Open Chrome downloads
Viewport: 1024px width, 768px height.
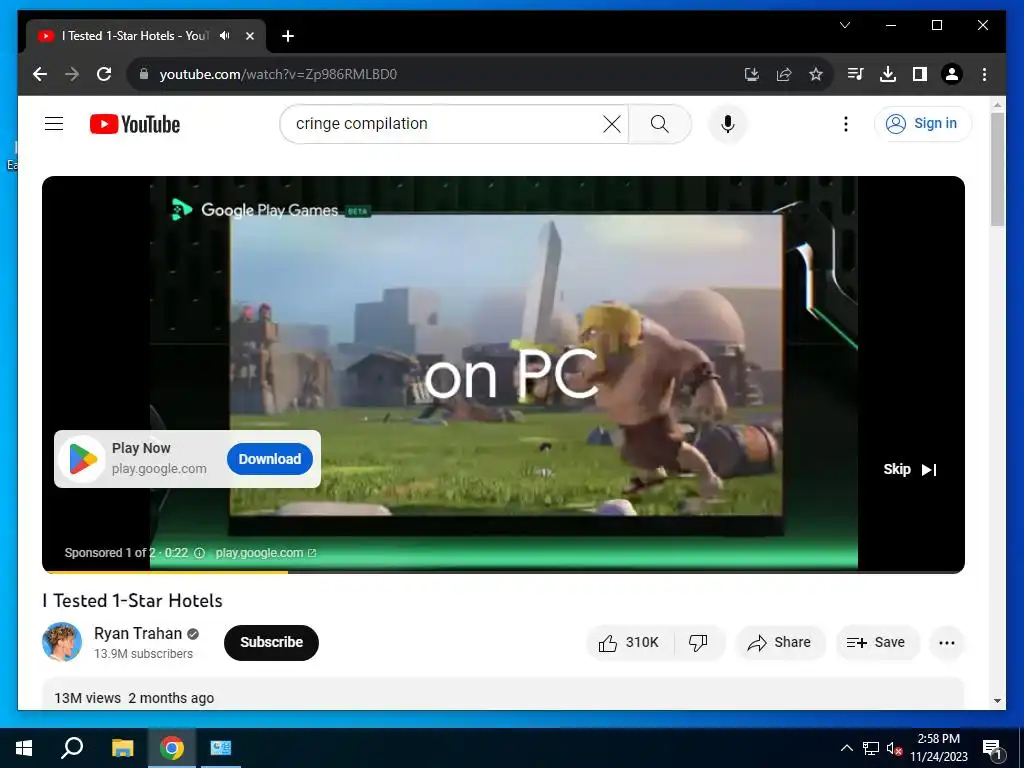[x=888, y=74]
